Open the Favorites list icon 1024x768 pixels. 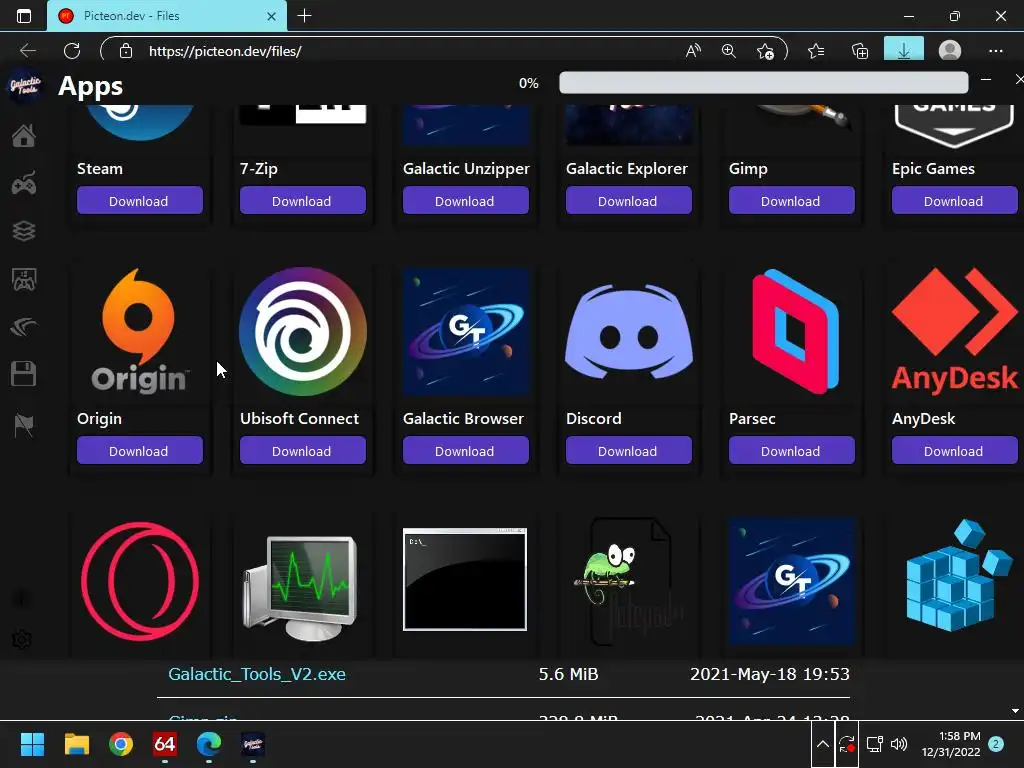[816, 50]
